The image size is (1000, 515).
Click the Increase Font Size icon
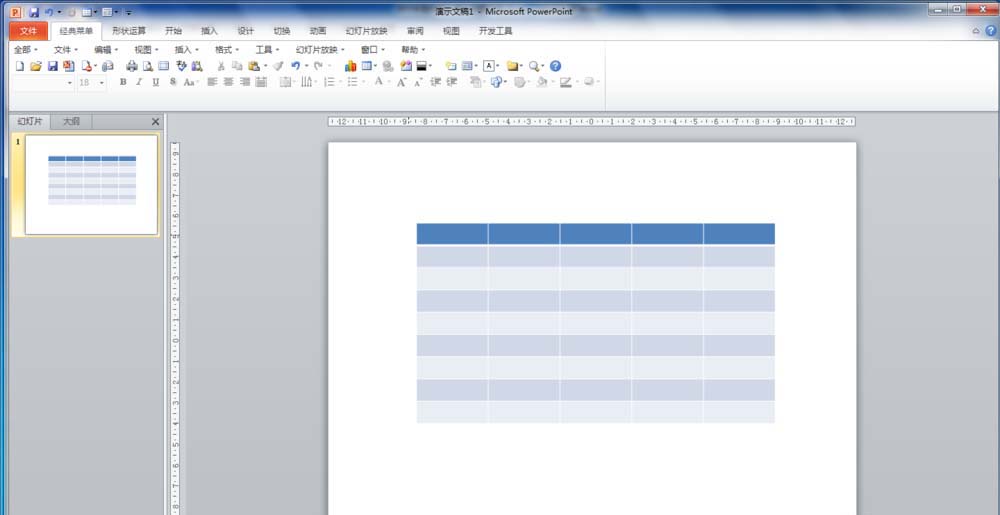402,82
